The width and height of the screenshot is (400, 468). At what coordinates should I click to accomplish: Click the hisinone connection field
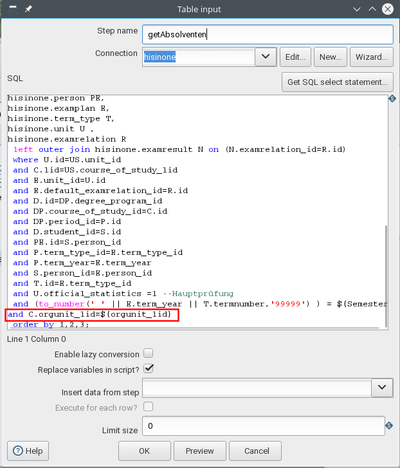[x=199, y=57]
